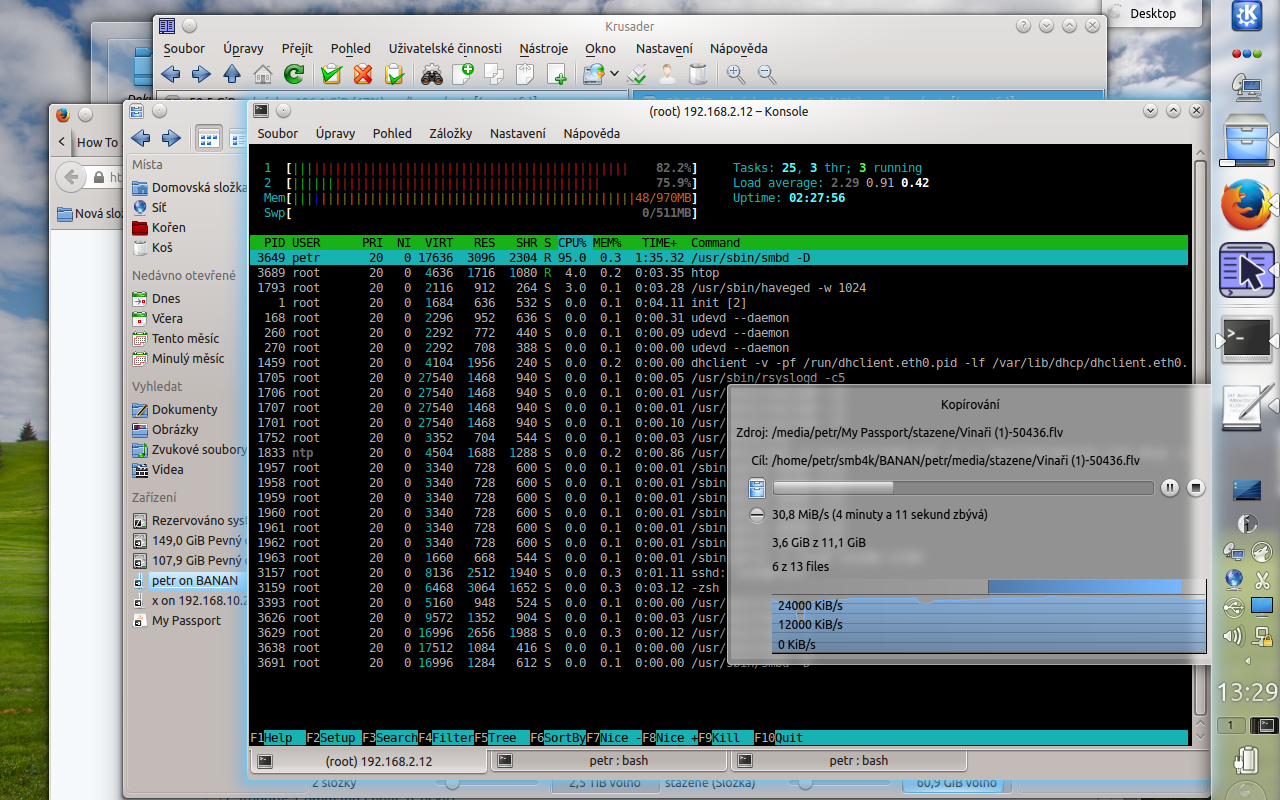This screenshot has width=1280, height=800.
Task: Click the copy progress bar
Action: tap(963, 488)
